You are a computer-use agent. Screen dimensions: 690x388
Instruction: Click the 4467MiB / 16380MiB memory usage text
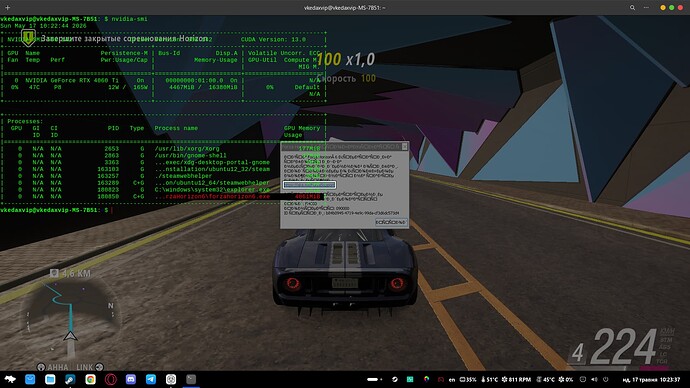pos(203,87)
